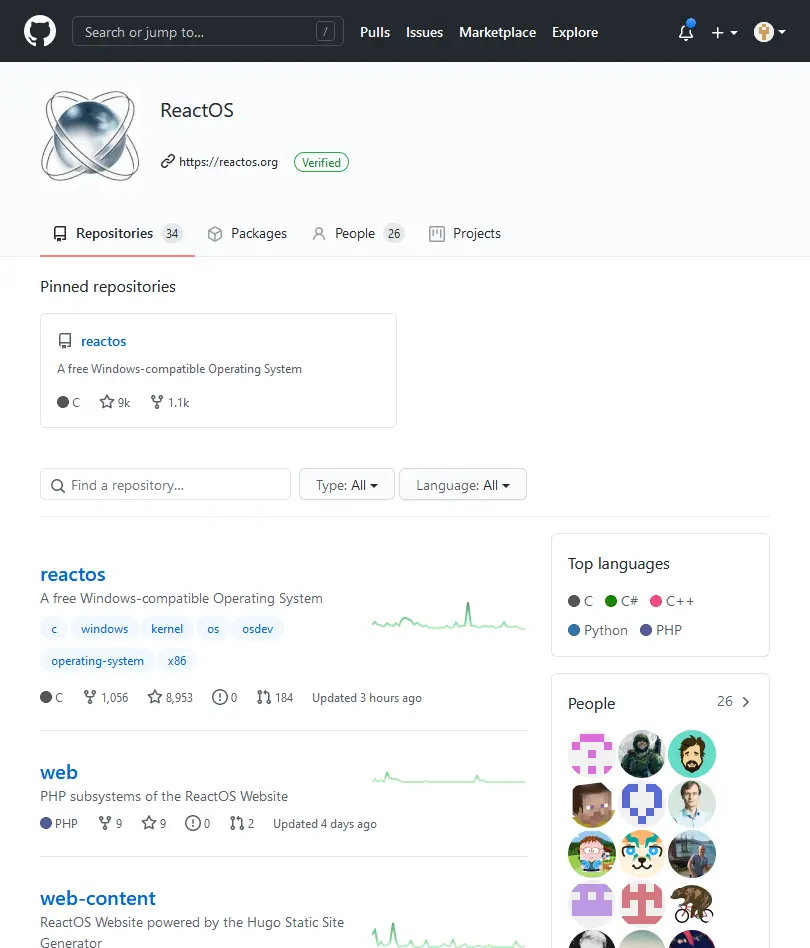Click the 'os' topic tag
The image size is (810, 948).
[213, 629]
